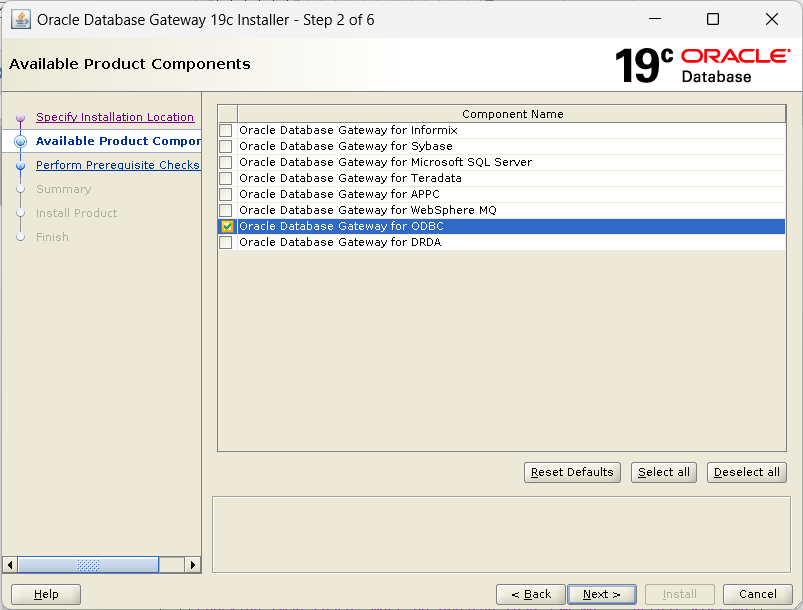Select the Available Product Components step
Image resolution: width=803 pixels, height=610 pixels.
[x=118, y=141]
